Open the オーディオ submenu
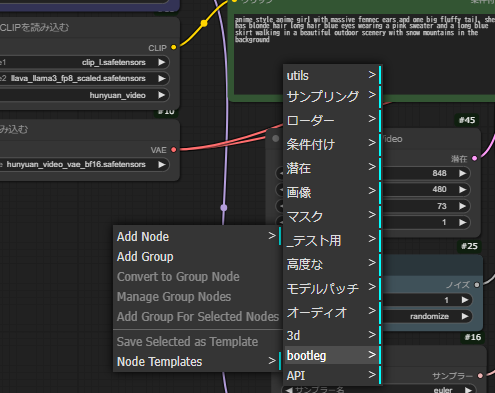Screen dimensions: 495x393 [332, 312]
